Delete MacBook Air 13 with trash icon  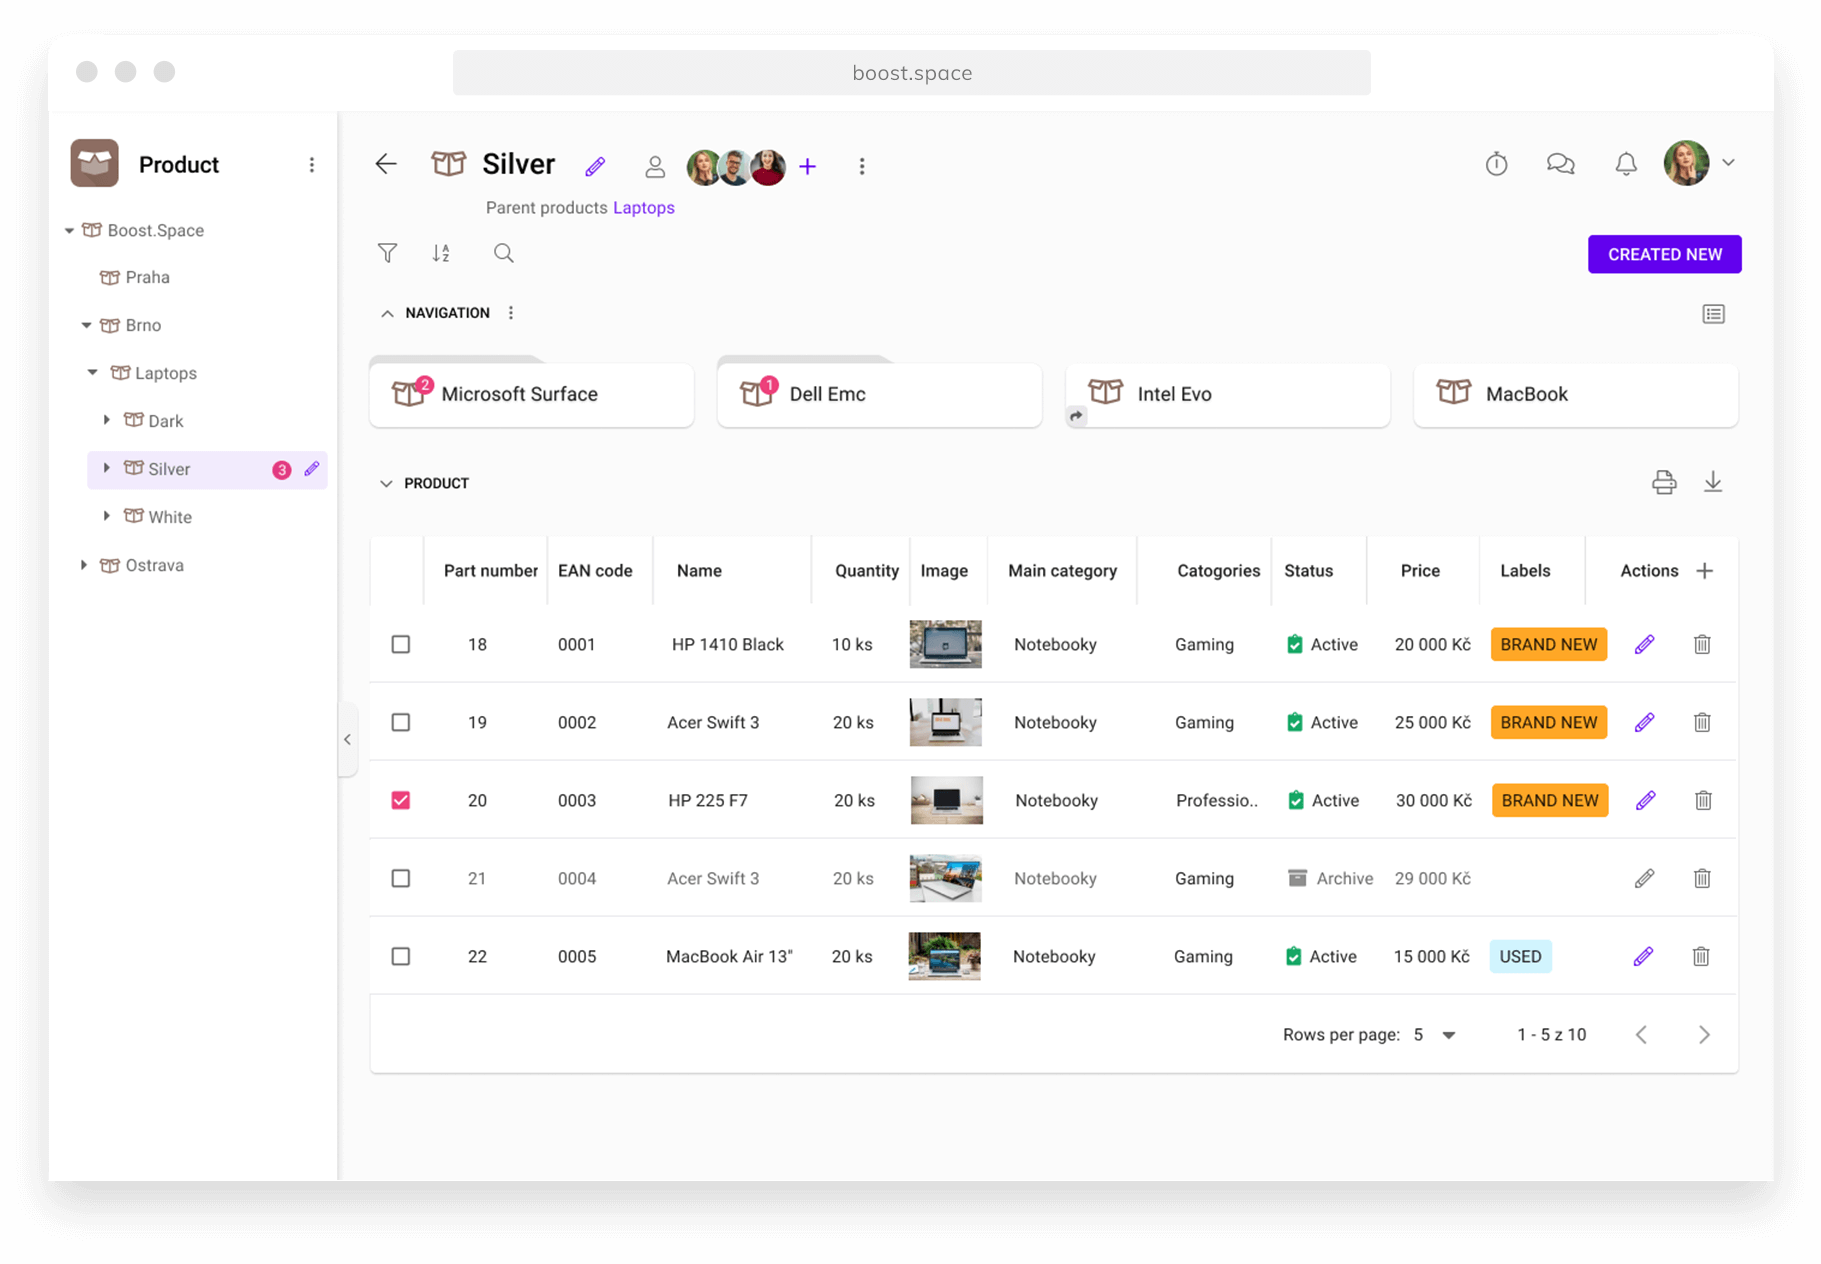[x=1702, y=956]
